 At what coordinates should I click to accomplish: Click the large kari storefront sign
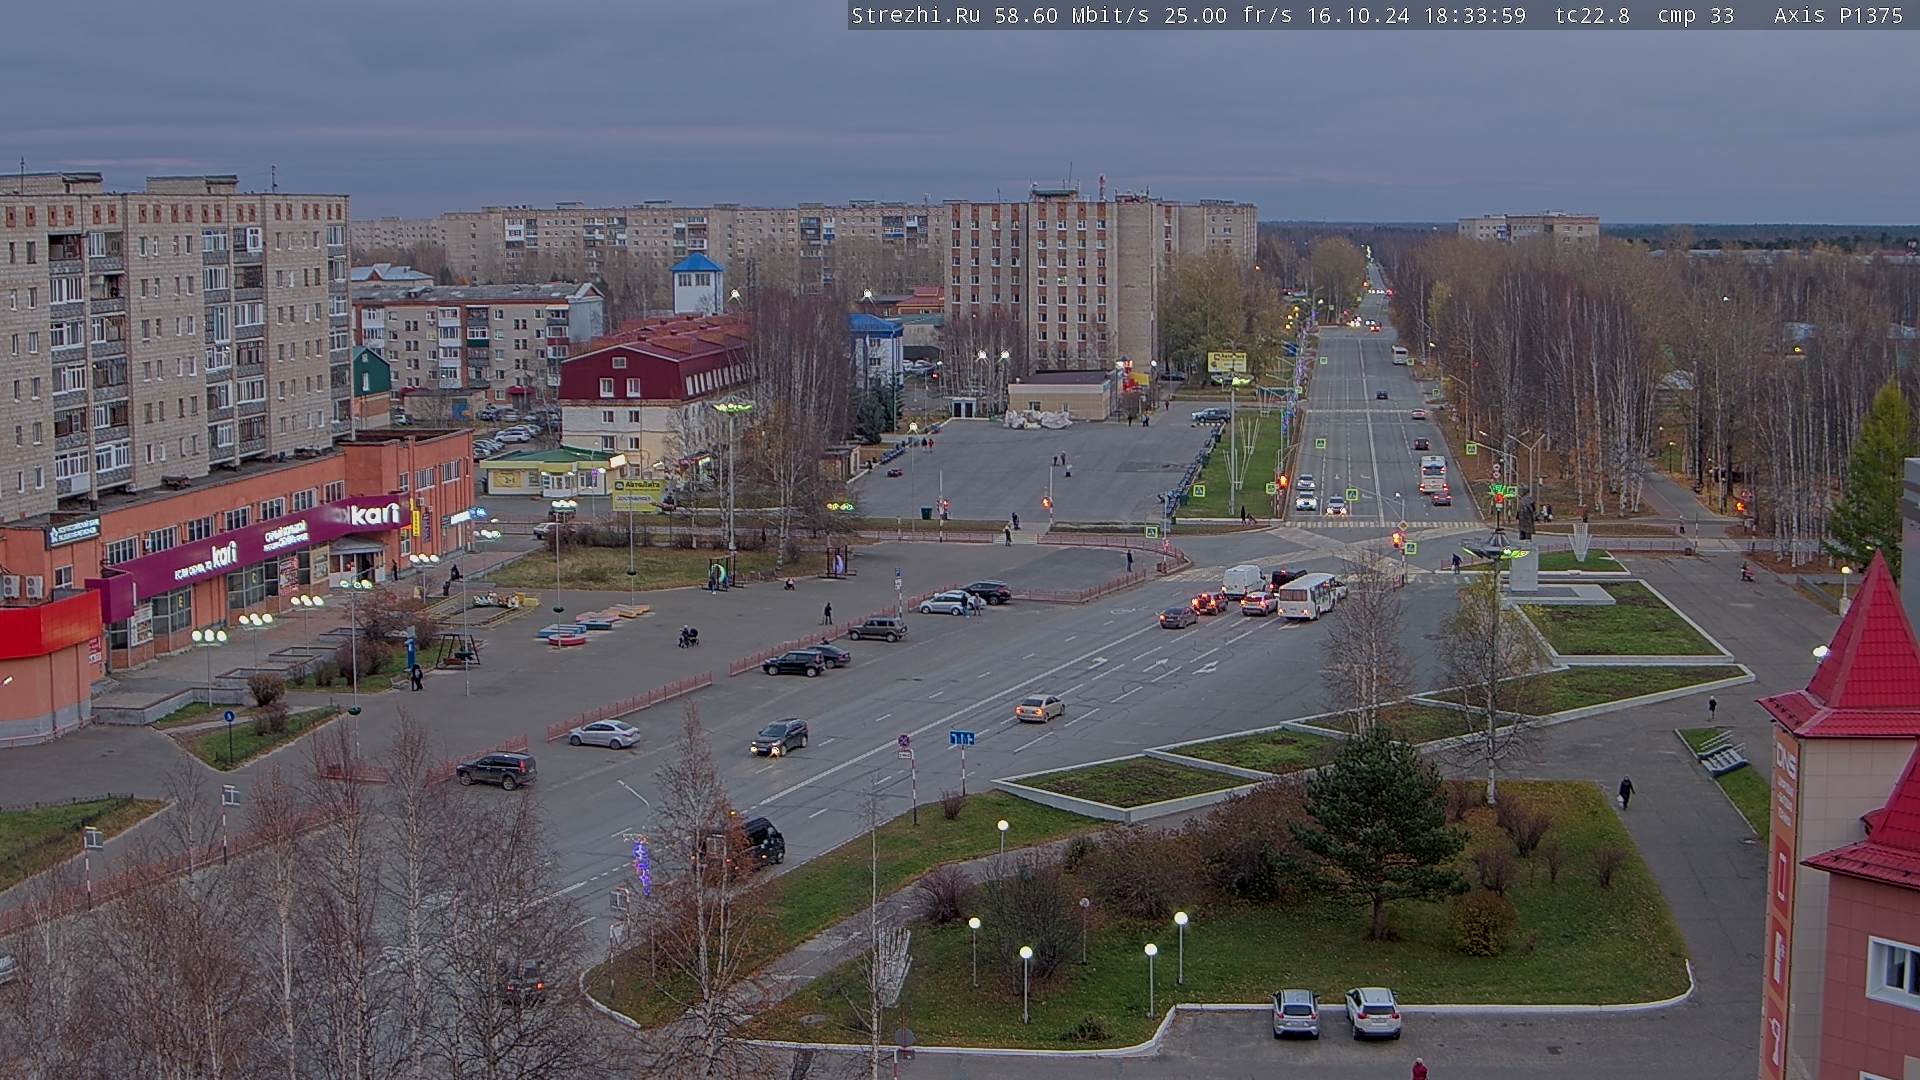pyautogui.click(x=374, y=514)
